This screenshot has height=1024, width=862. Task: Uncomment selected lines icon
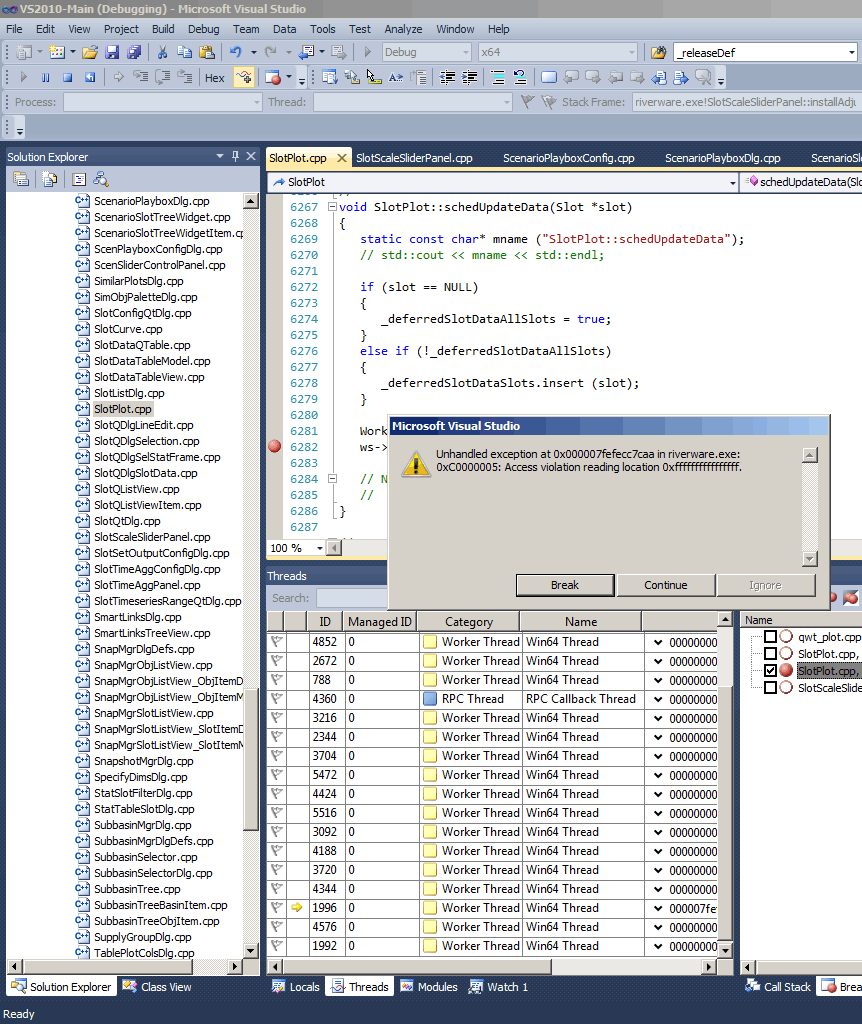coord(520,78)
